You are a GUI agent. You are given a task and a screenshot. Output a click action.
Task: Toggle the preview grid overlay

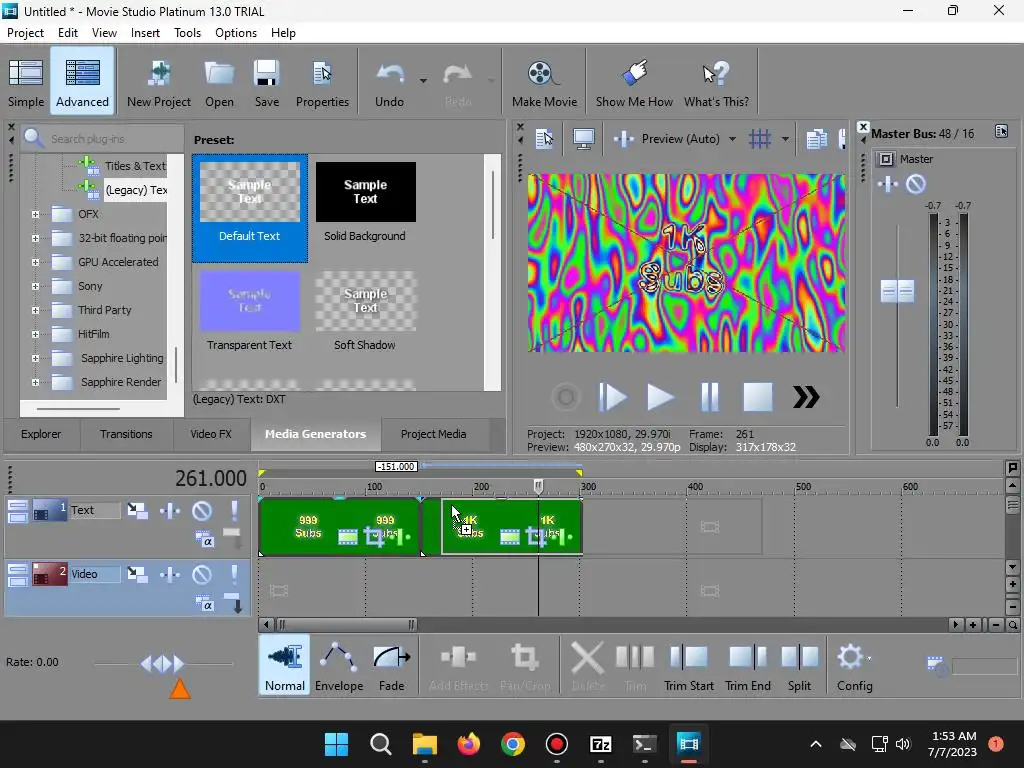(760, 138)
